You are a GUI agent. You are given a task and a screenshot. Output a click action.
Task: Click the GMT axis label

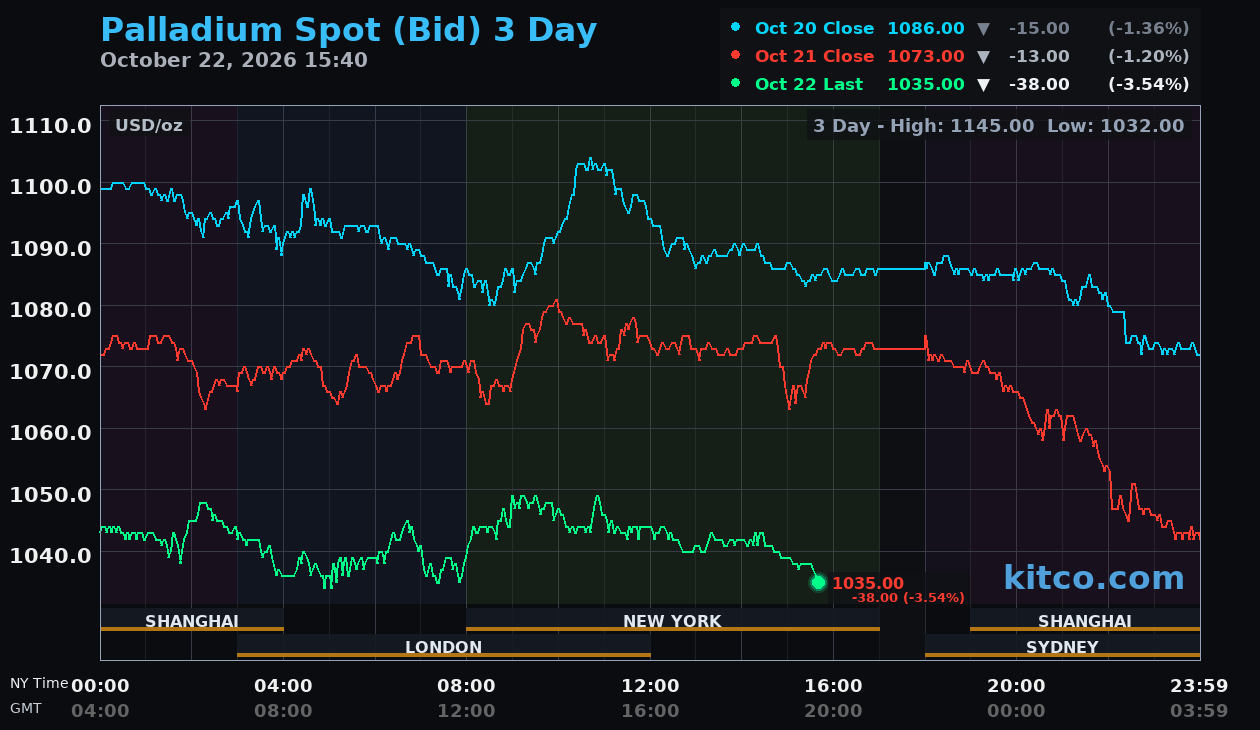(26, 708)
